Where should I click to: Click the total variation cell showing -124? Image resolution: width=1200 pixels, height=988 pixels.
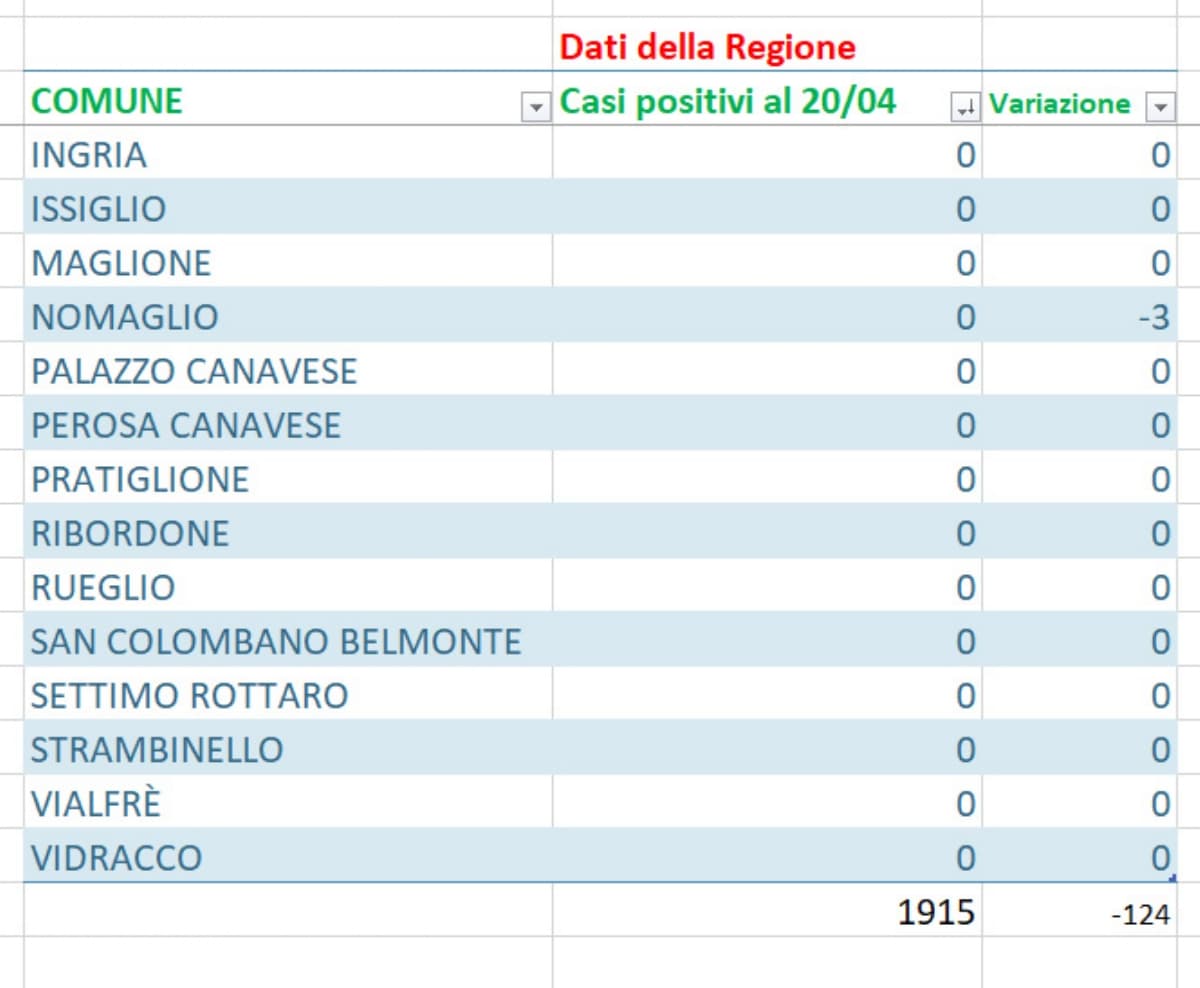[1140, 913]
